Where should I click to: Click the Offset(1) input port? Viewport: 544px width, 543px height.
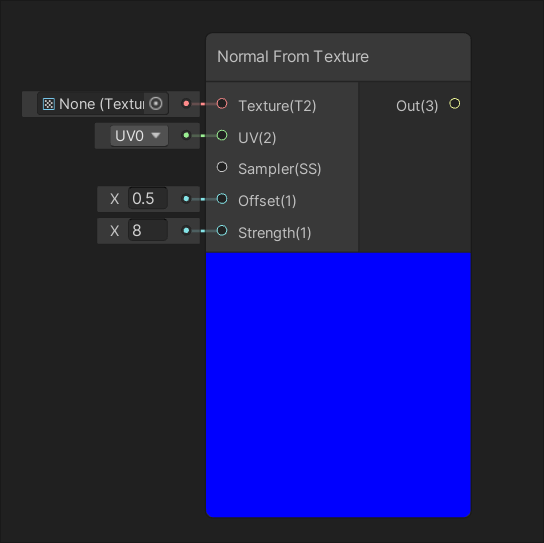(222, 199)
